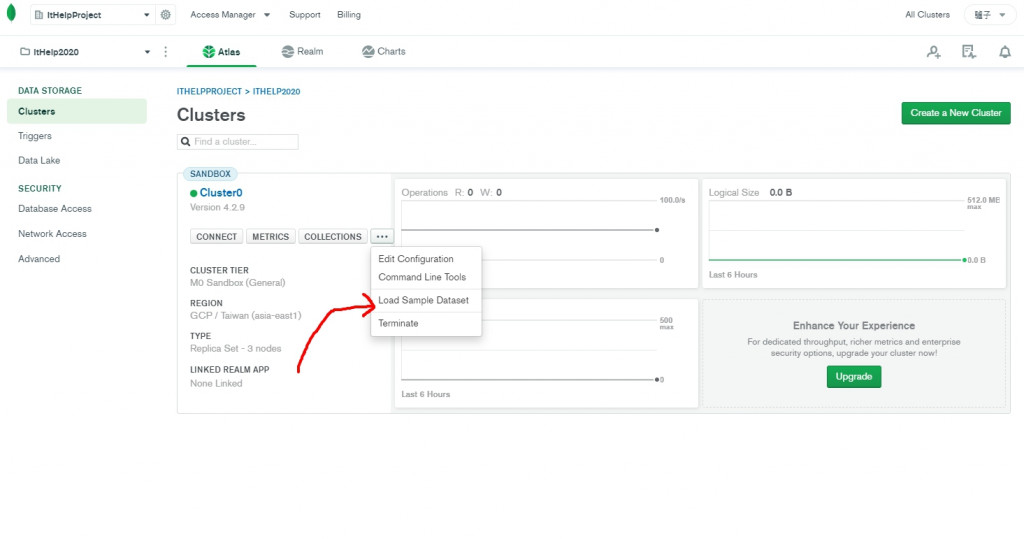1024x539 pixels.
Task: Open Database Access settings
Action: 55,208
